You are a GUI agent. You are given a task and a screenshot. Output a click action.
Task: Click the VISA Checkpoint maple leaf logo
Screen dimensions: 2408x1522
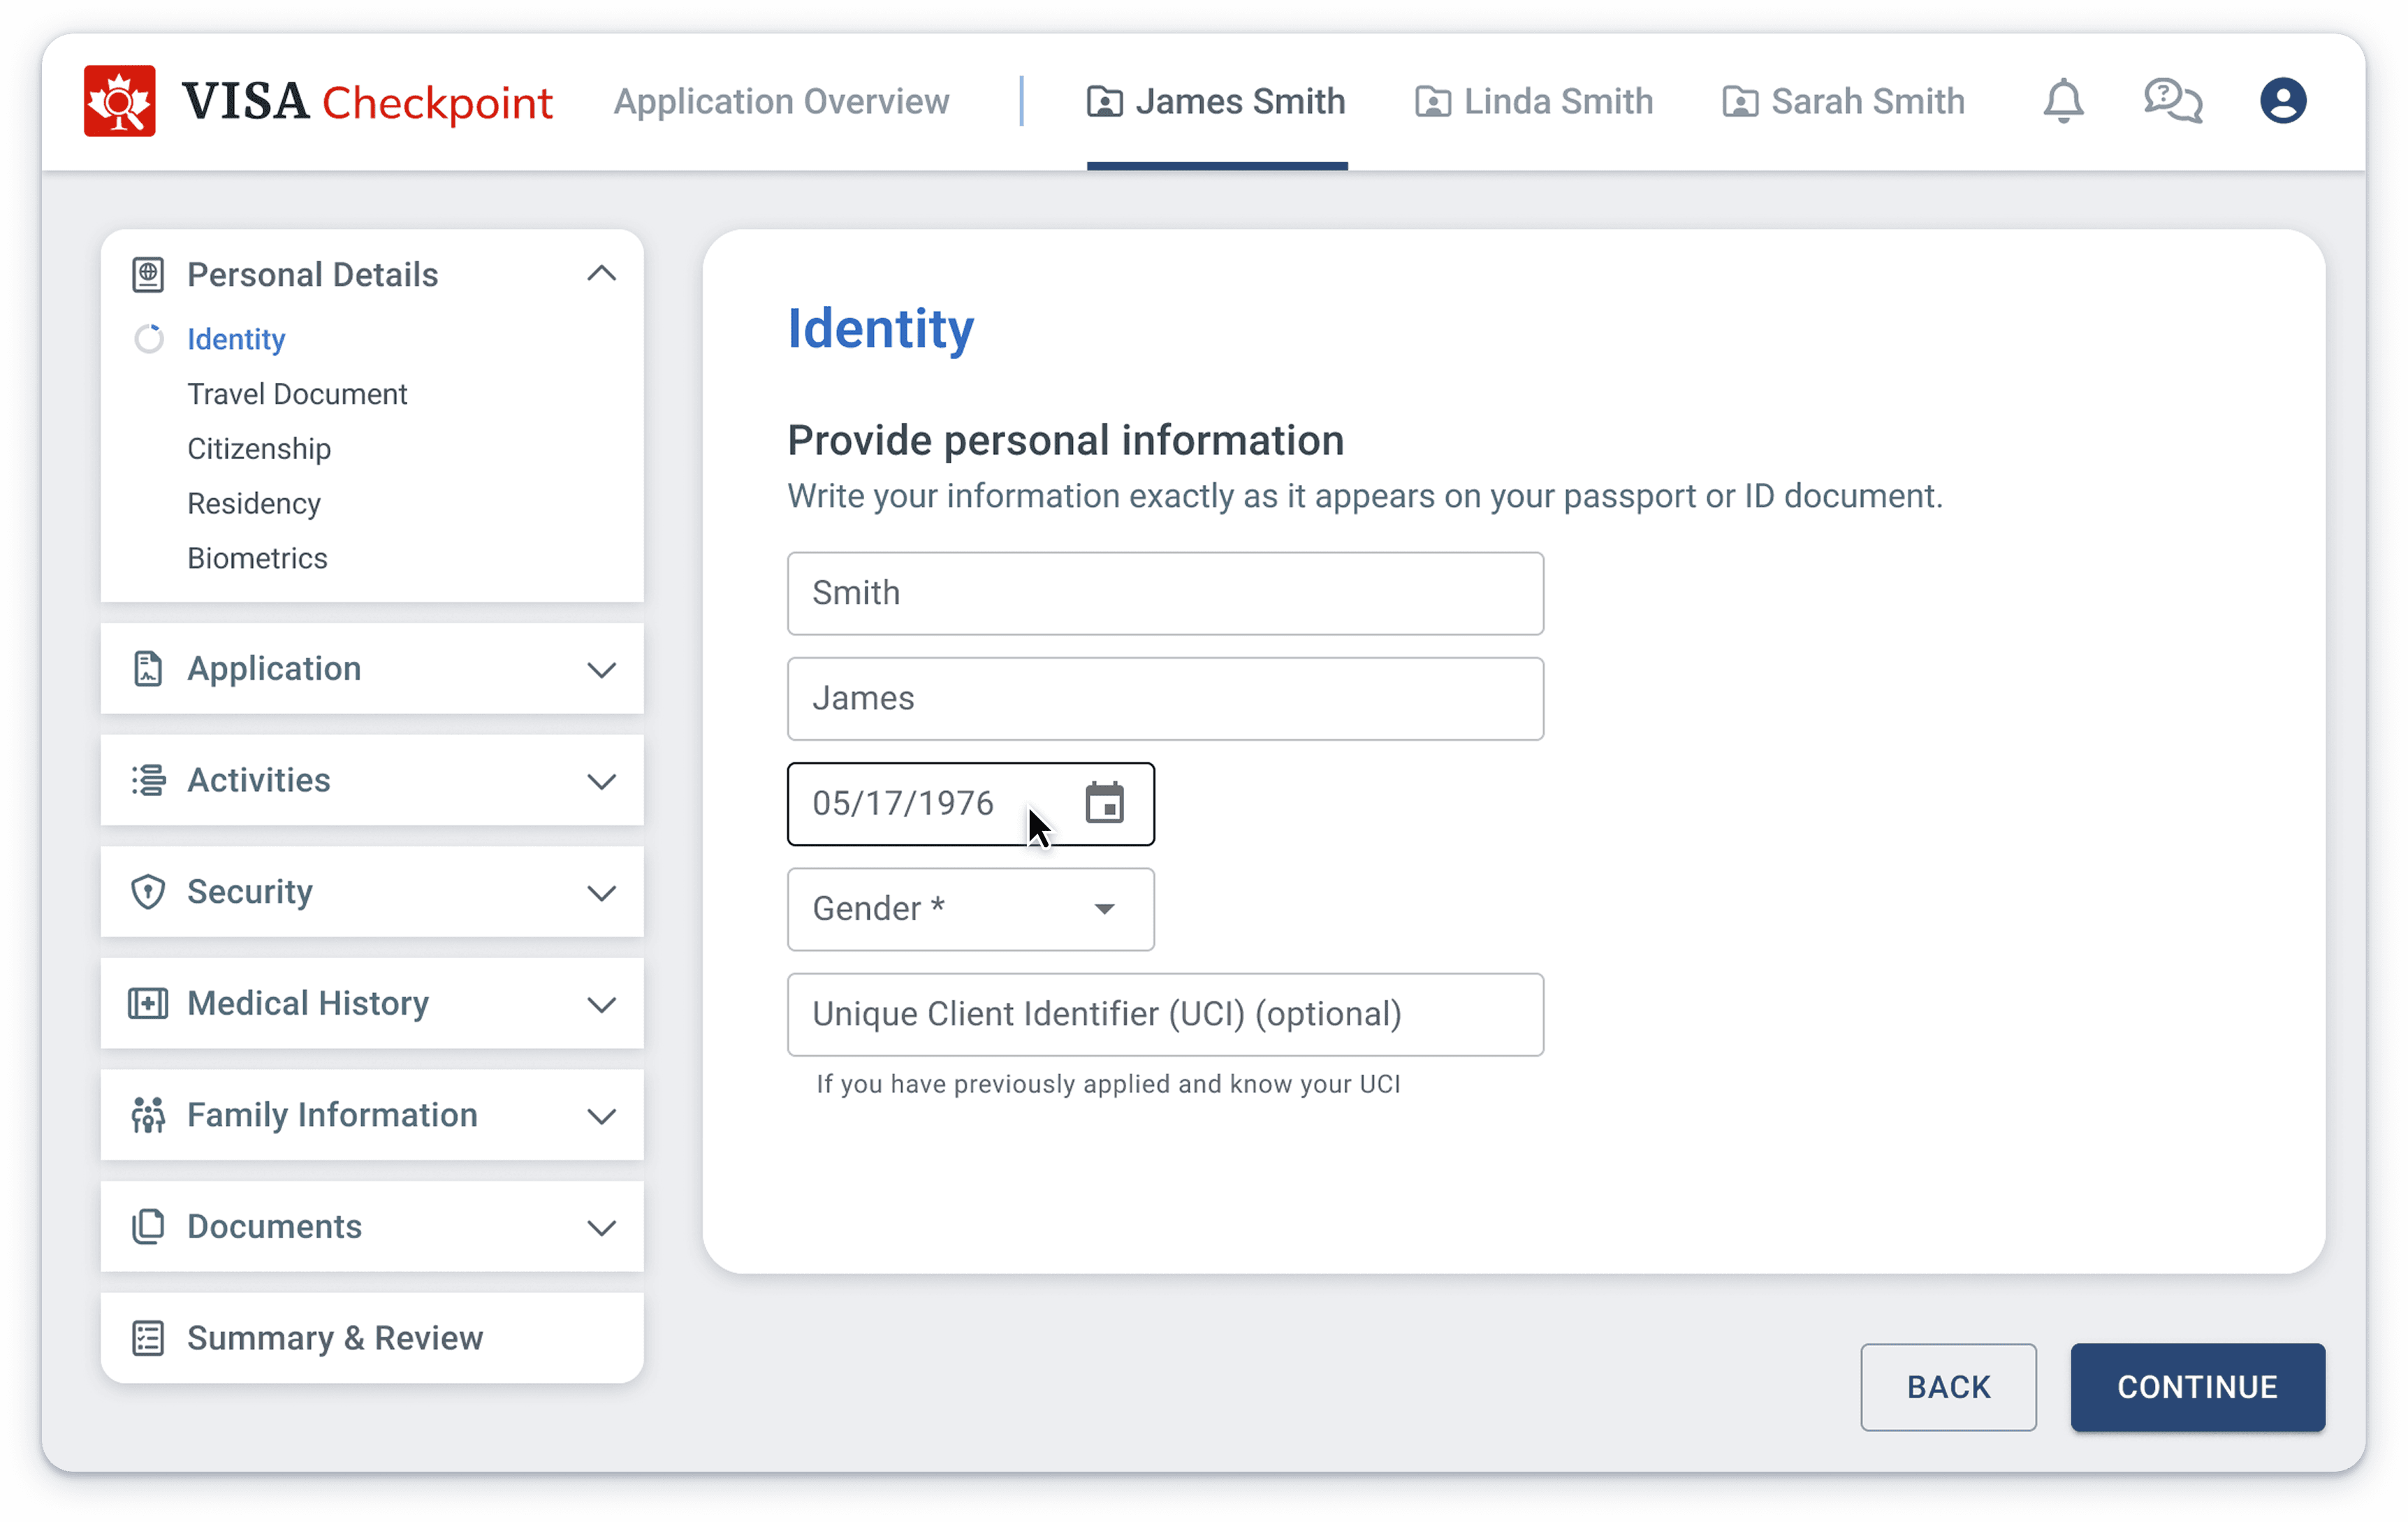tap(120, 101)
